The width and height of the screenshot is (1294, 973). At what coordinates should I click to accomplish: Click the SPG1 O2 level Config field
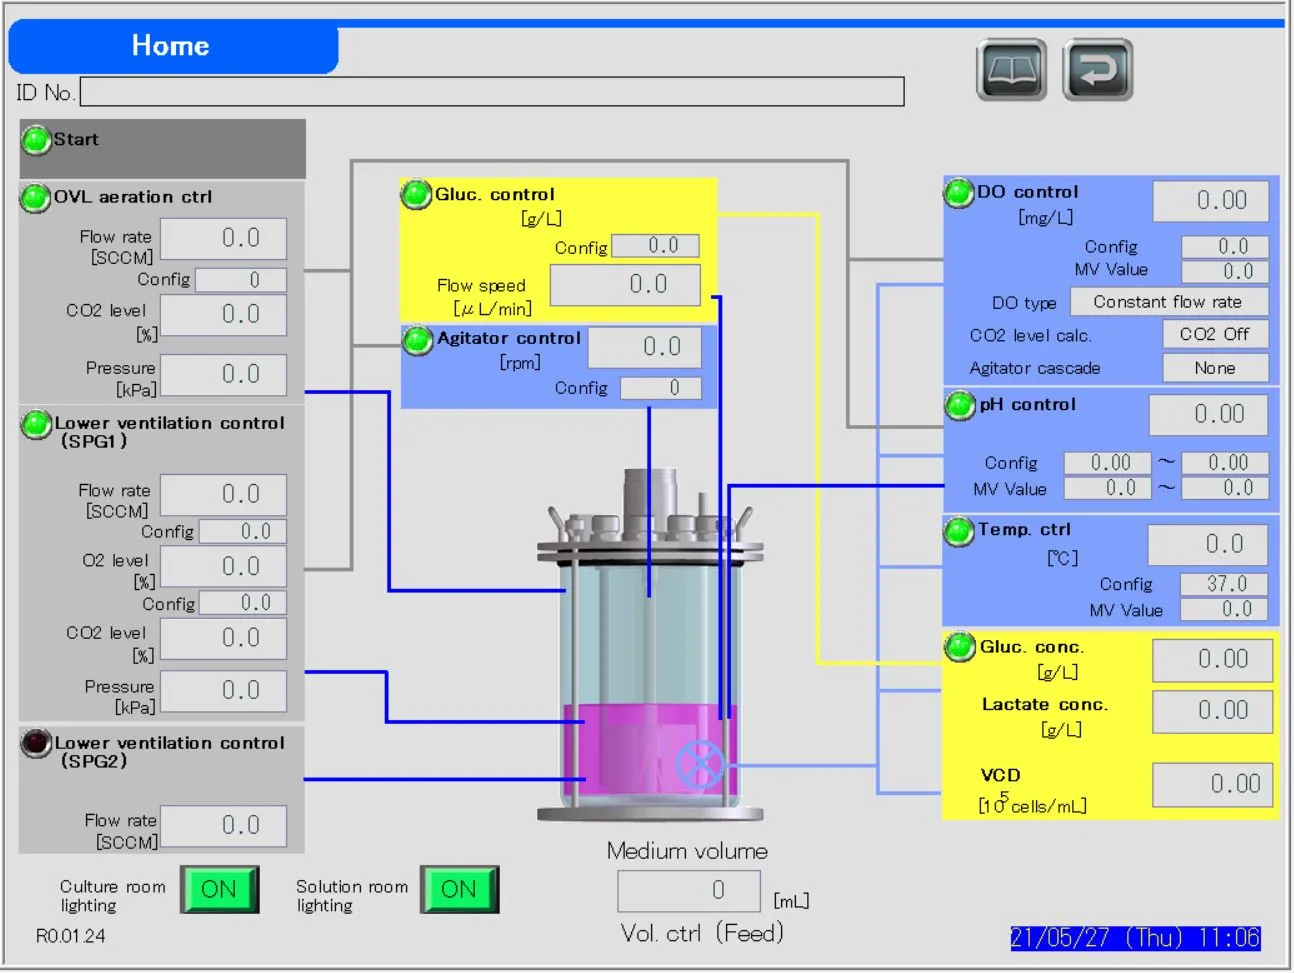coord(243,603)
